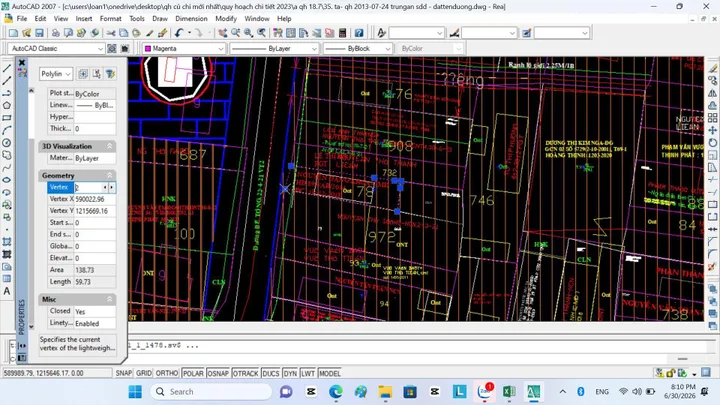The height and width of the screenshot is (405, 720).
Task: Save the drawing with the diskette icon
Action: (39, 33)
